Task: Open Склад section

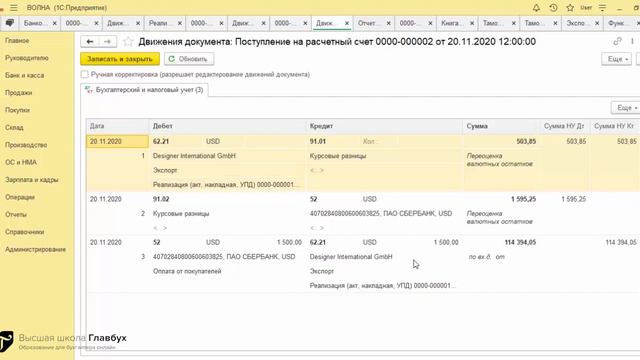Action: tap(14, 127)
